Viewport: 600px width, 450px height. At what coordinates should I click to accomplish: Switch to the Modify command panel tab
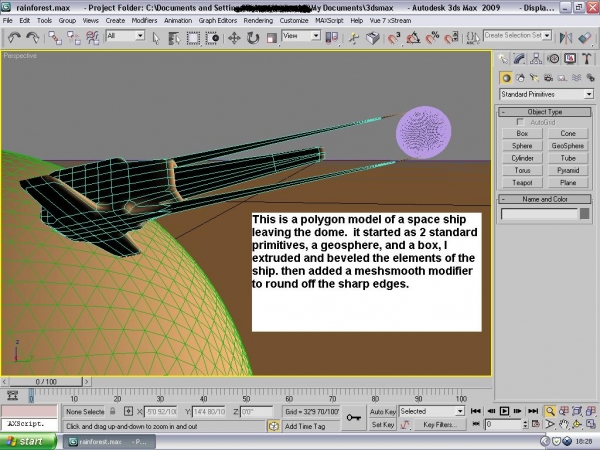519,59
